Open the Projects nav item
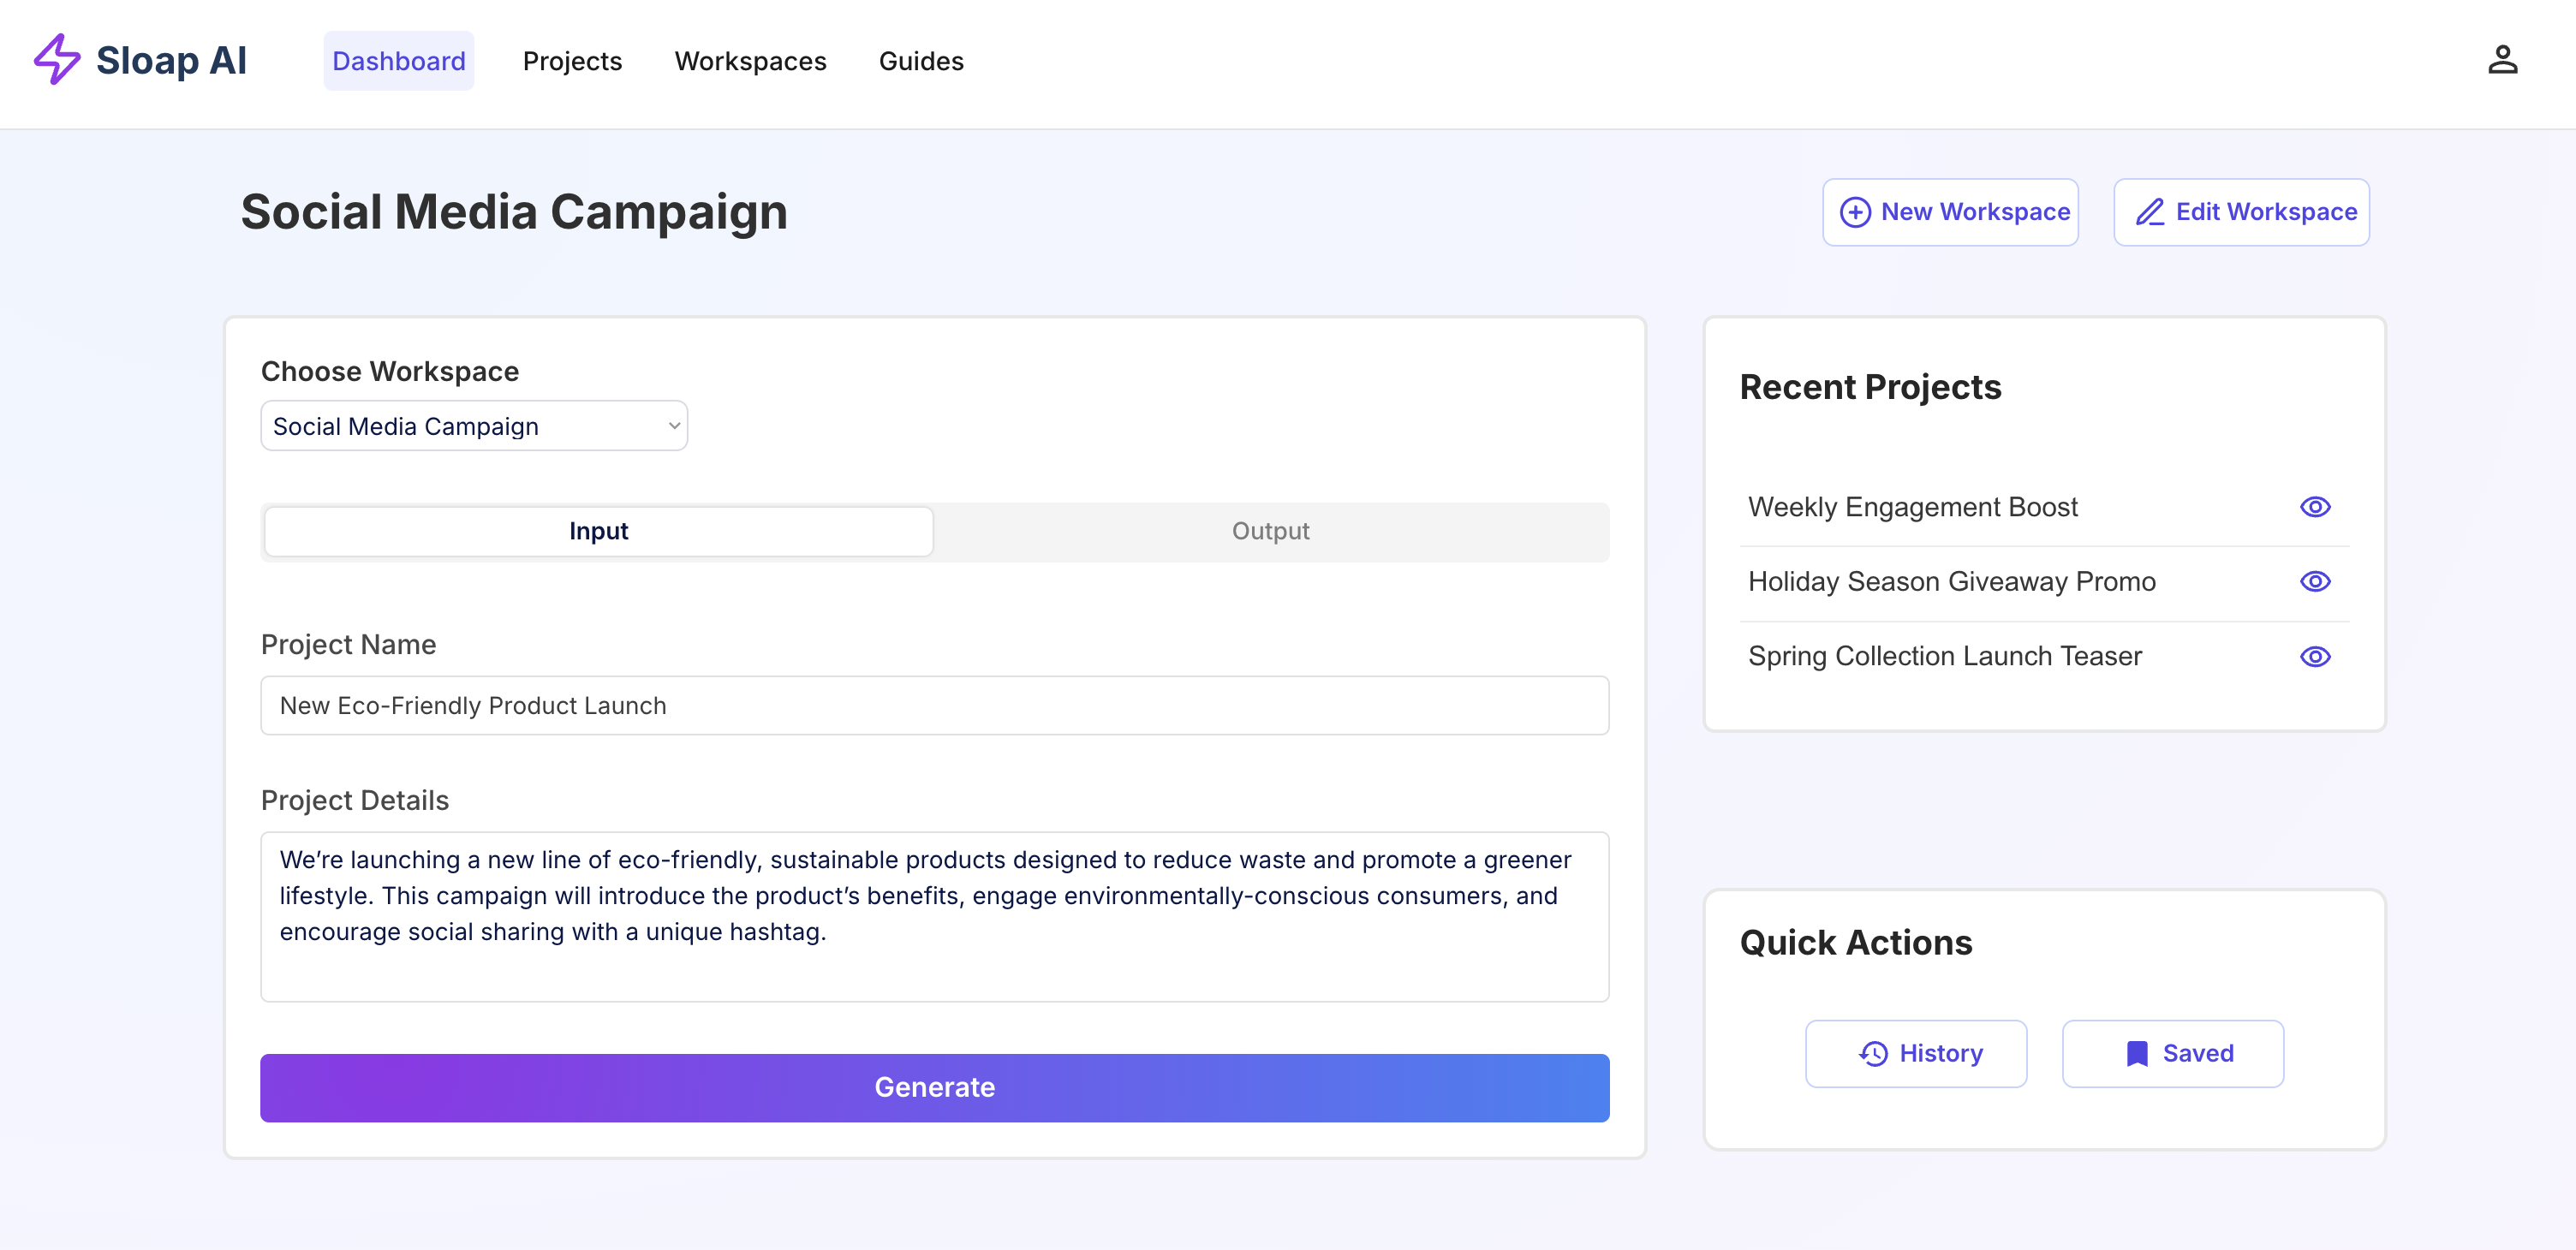Viewport: 2576px width, 1250px height. click(572, 61)
